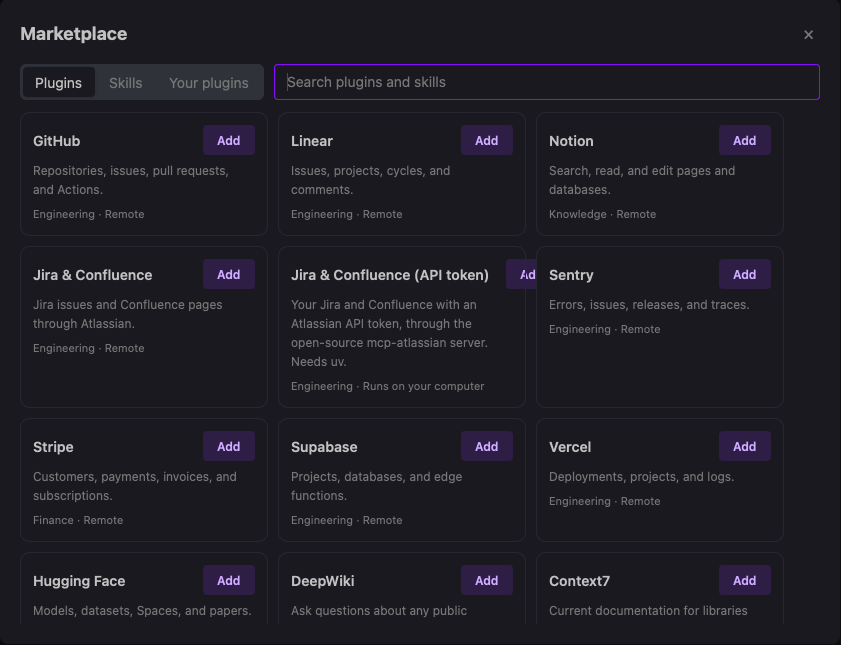Add the Linear plugin

486,140
